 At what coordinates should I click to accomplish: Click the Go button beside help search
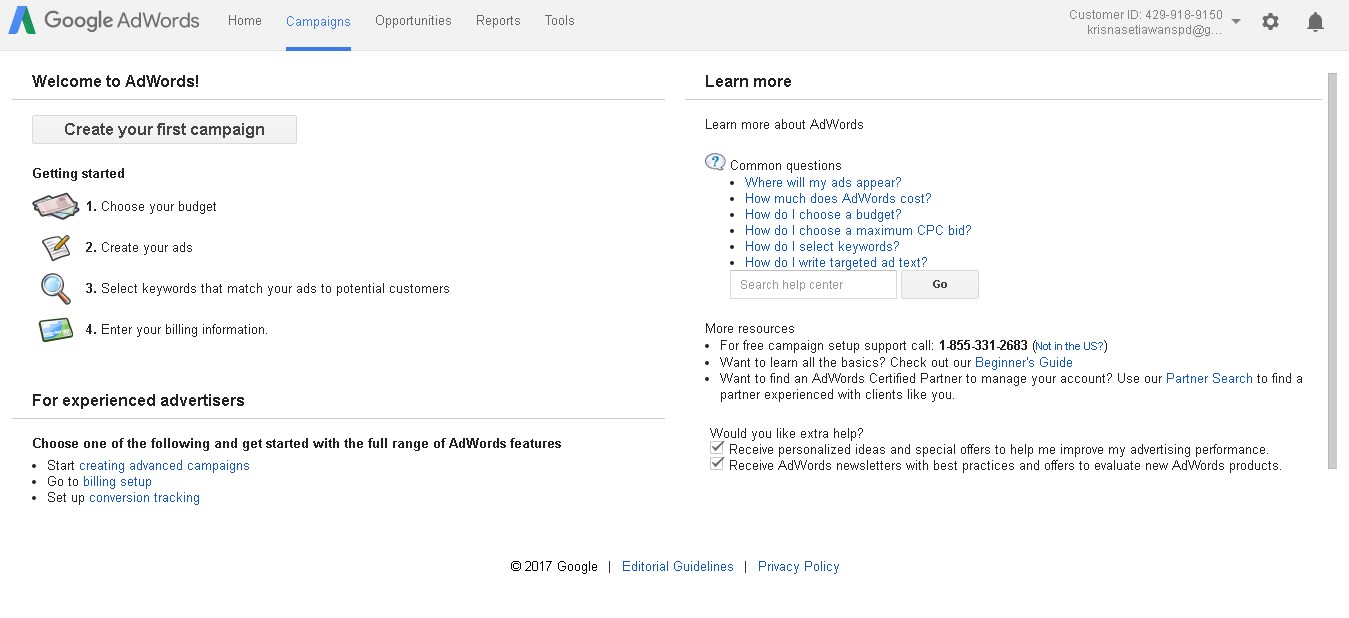939,285
